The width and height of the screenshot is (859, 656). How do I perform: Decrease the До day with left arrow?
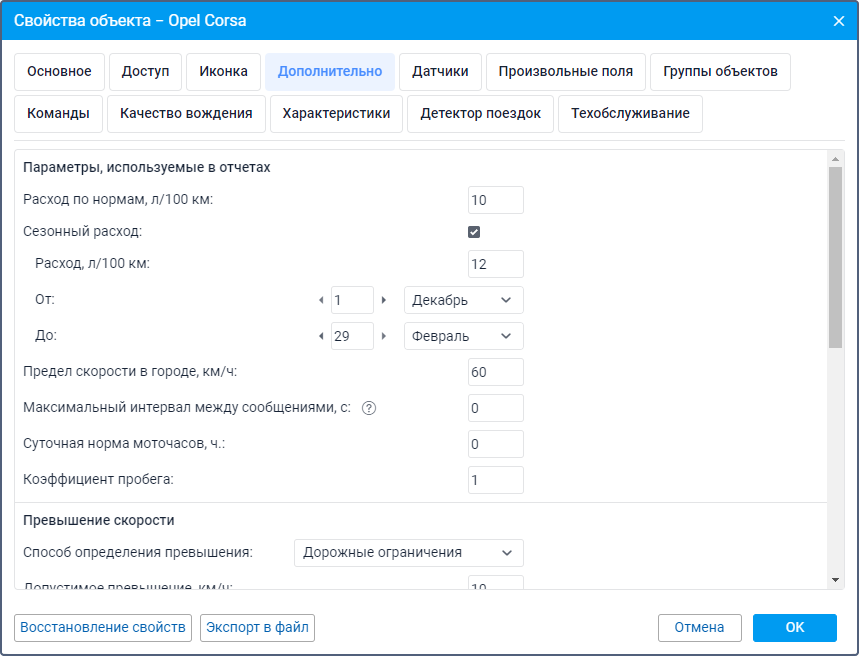(x=321, y=336)
